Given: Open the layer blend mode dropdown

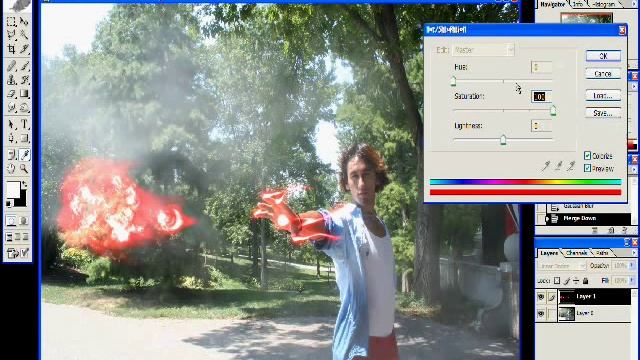Looking at the screenshot, I should (562, 266).
